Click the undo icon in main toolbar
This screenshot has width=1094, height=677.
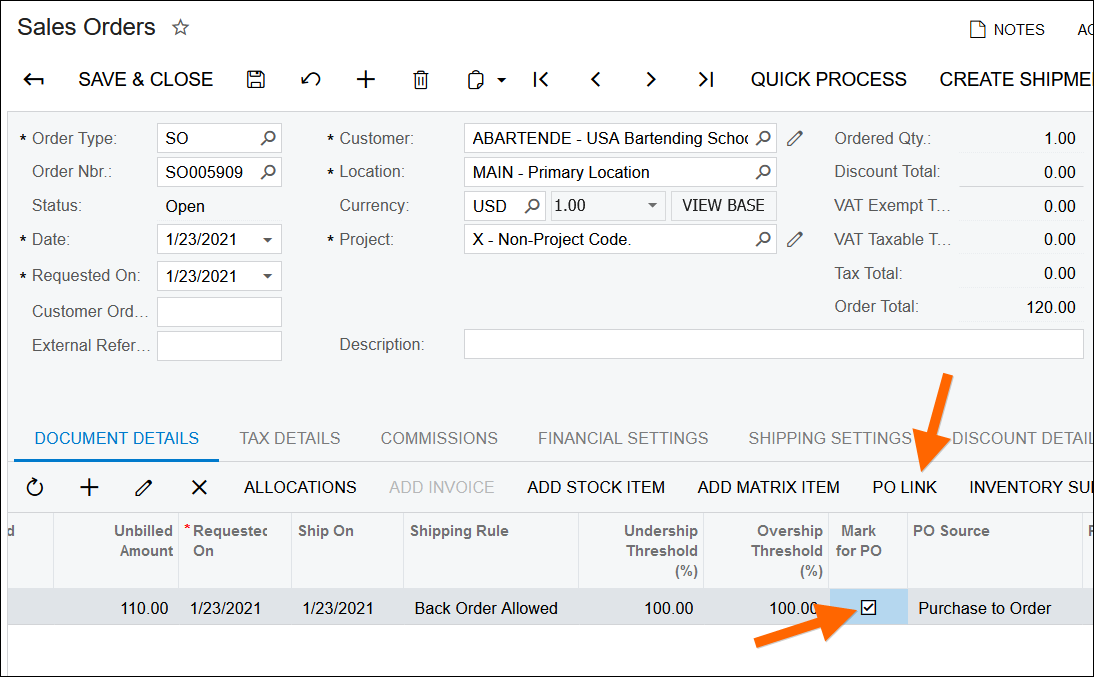pos(311,80)
